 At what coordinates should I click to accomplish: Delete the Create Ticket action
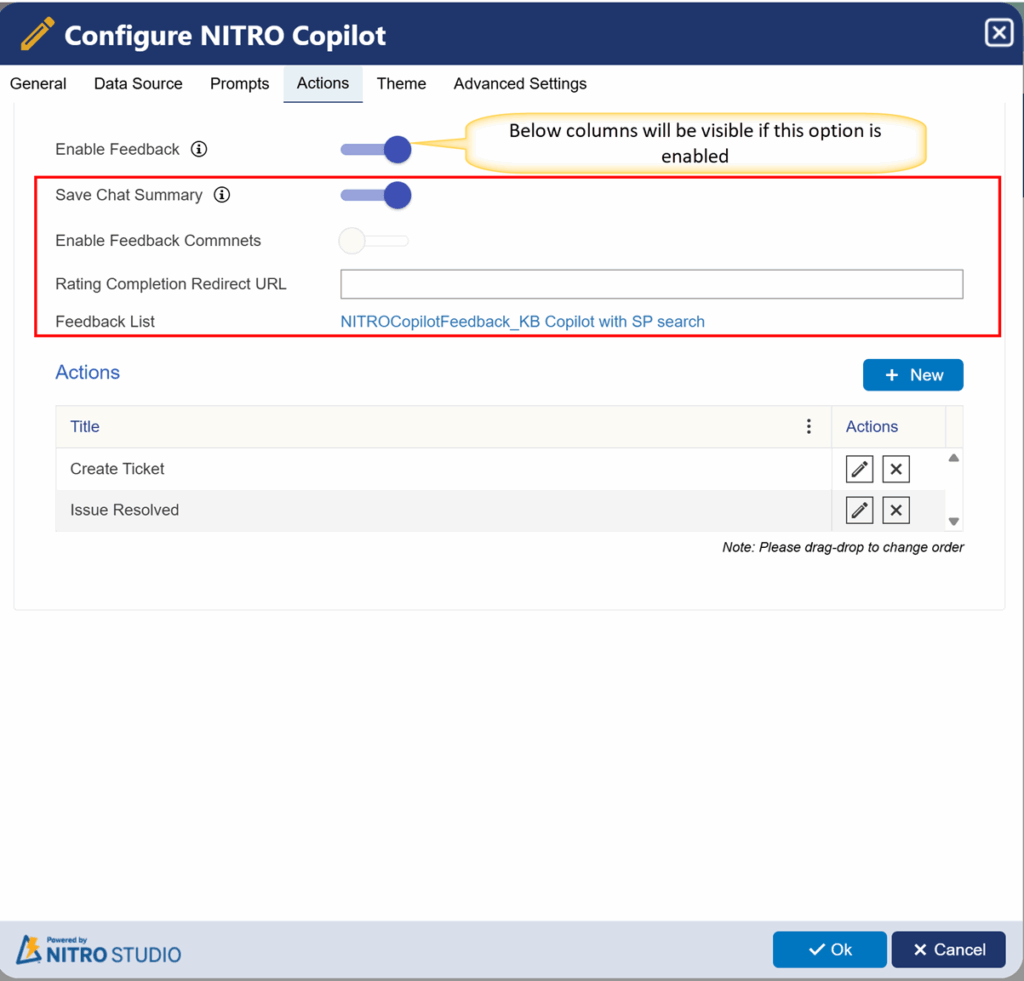pos(895,469)
